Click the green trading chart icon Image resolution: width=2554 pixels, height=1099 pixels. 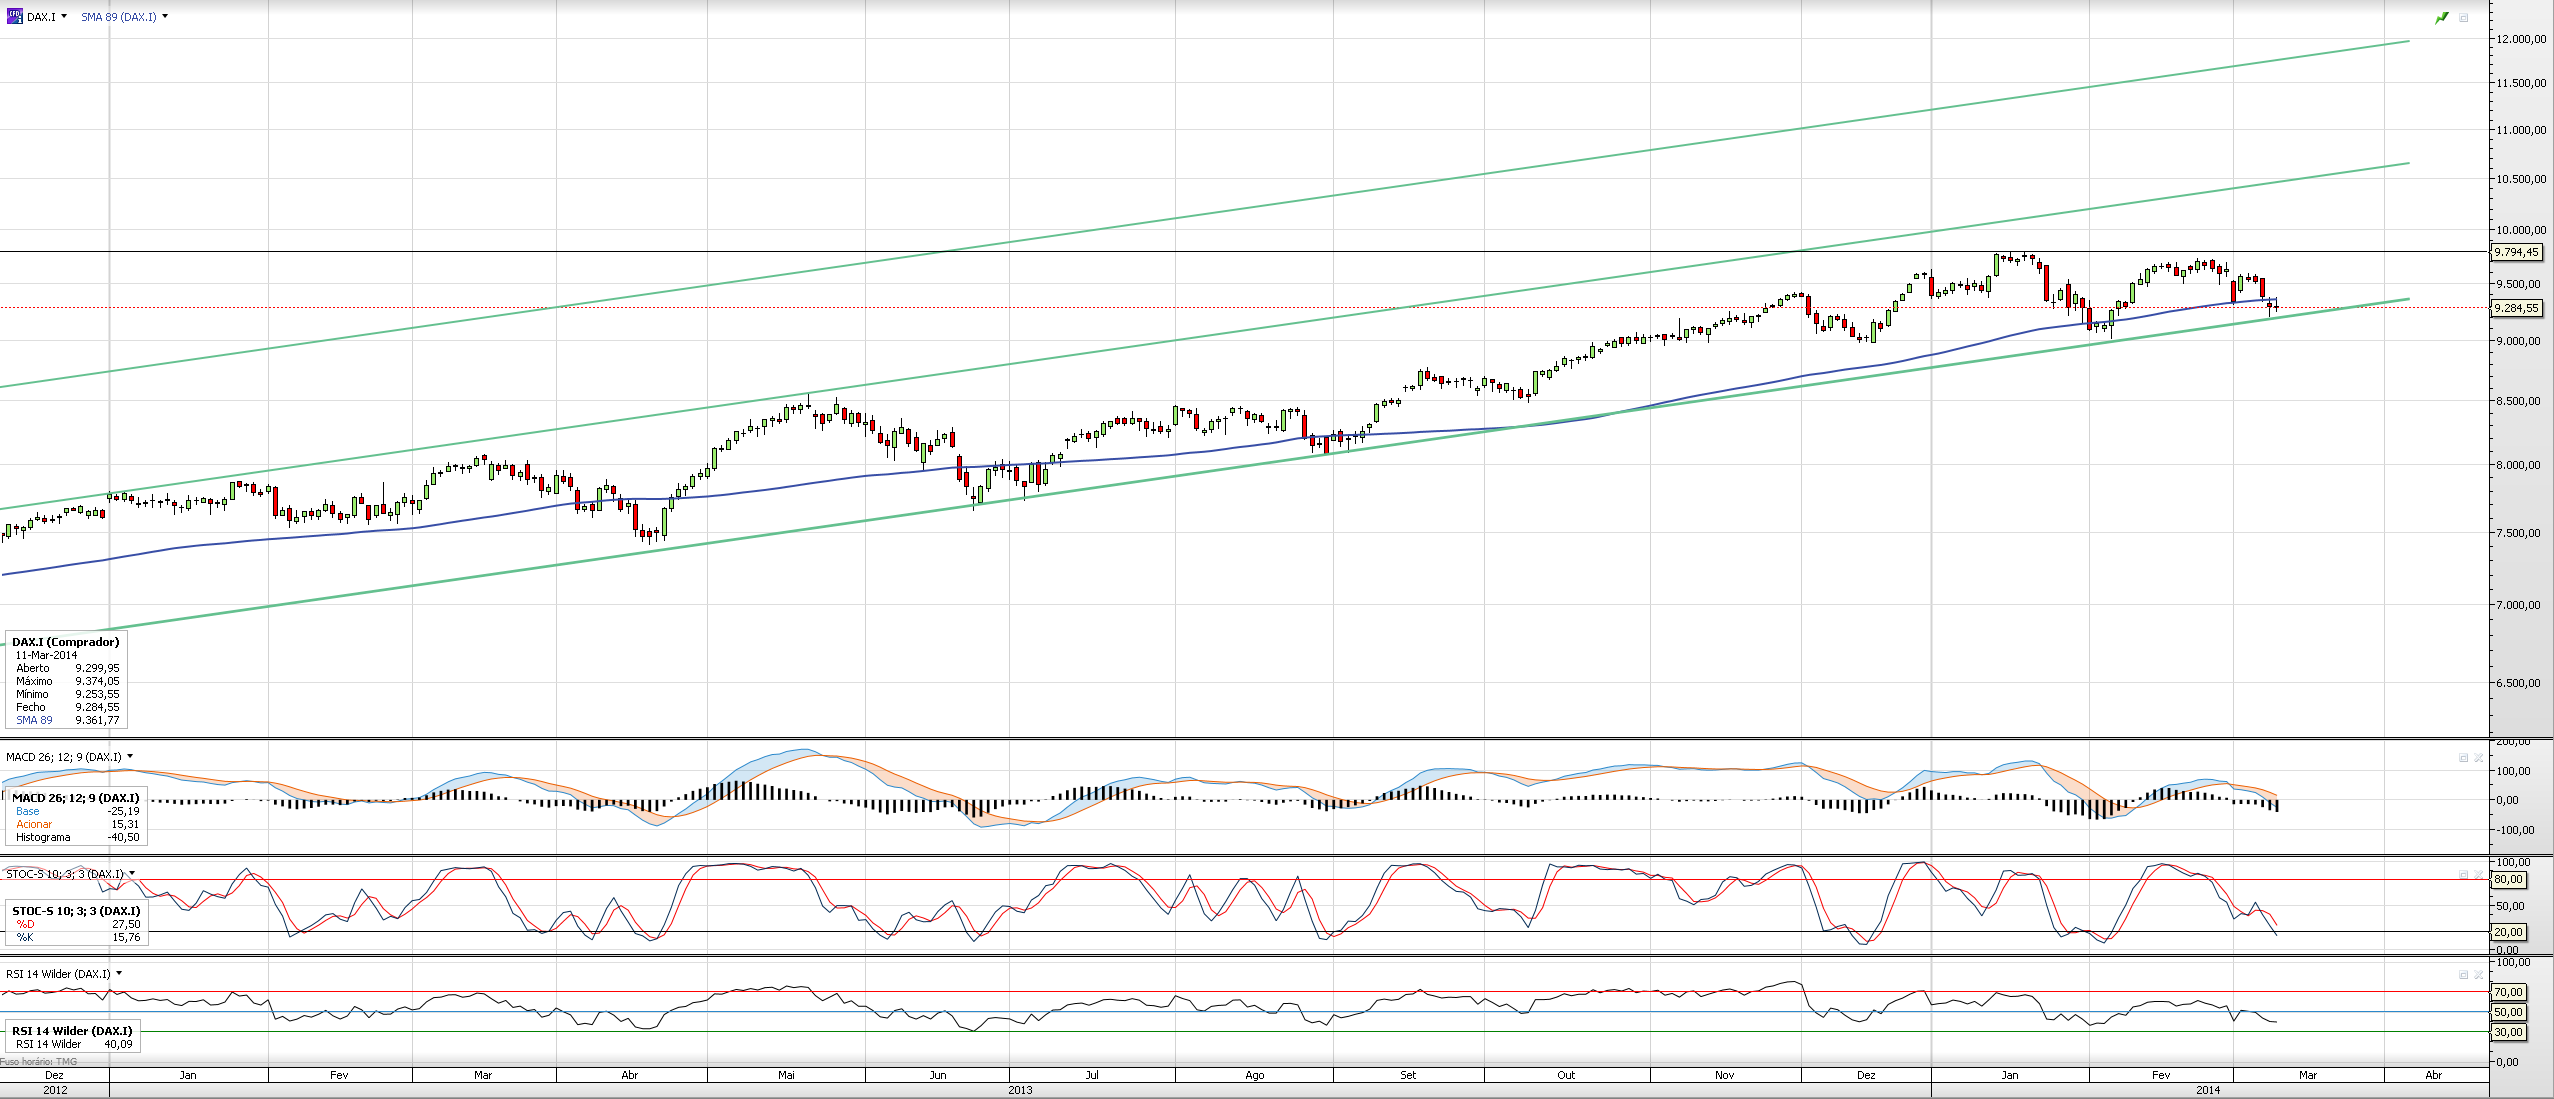pyautogui.click(x=2442, y=18)
